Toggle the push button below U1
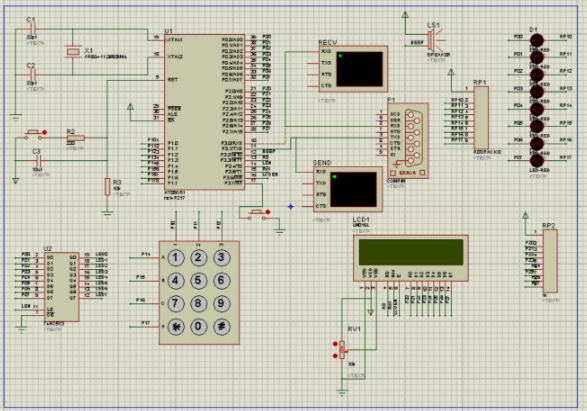This screenshot has width=587, height=411. tap(257, 214)
